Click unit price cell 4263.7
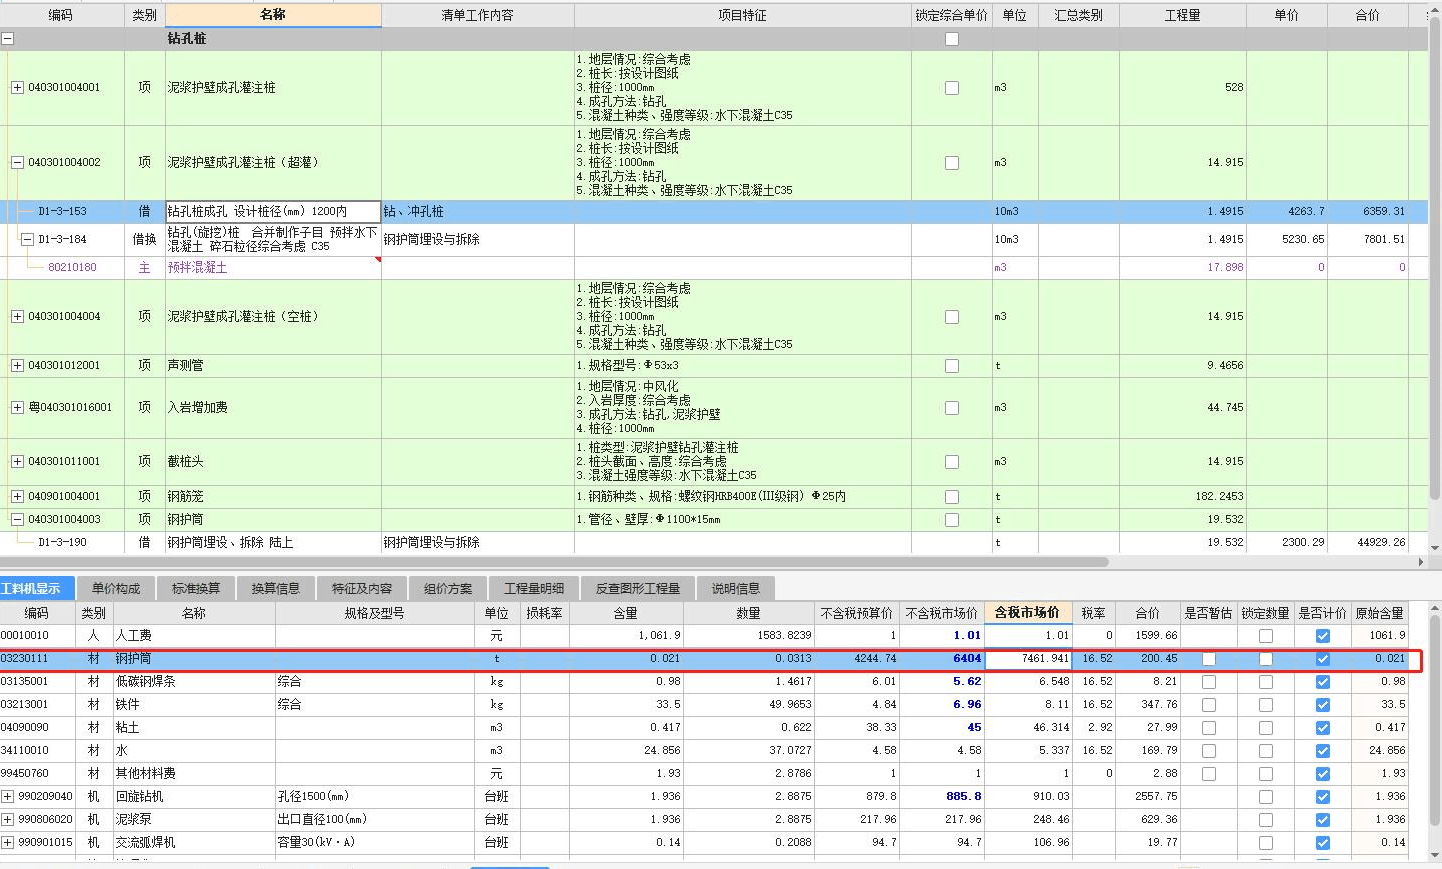1442x869 pixels. [1287, 212]
